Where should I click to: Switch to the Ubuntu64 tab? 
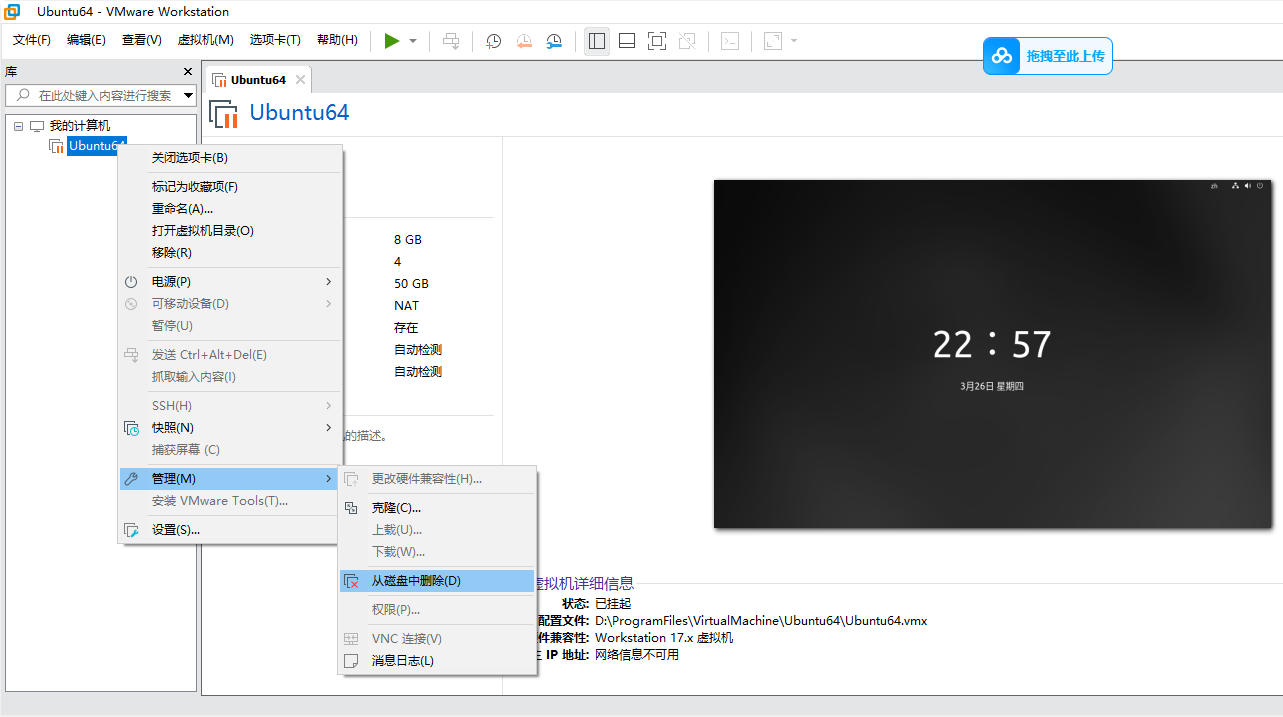click(258, 80)
